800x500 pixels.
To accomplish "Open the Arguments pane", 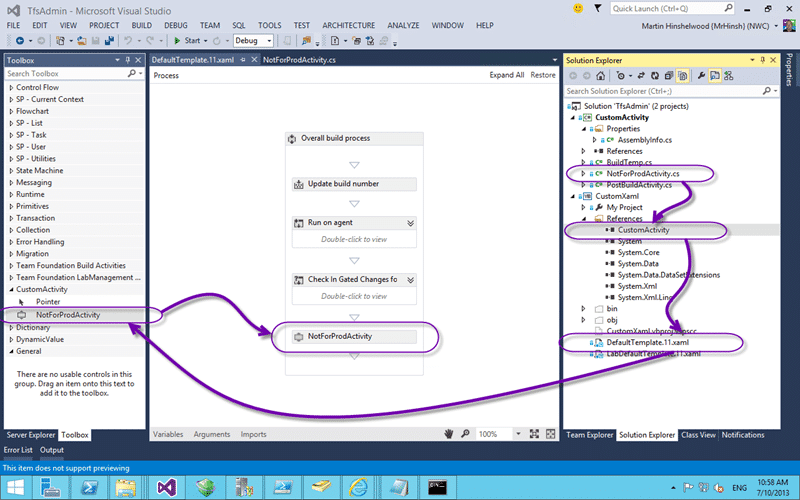I will pyautogui.click(x=212, y=434).
